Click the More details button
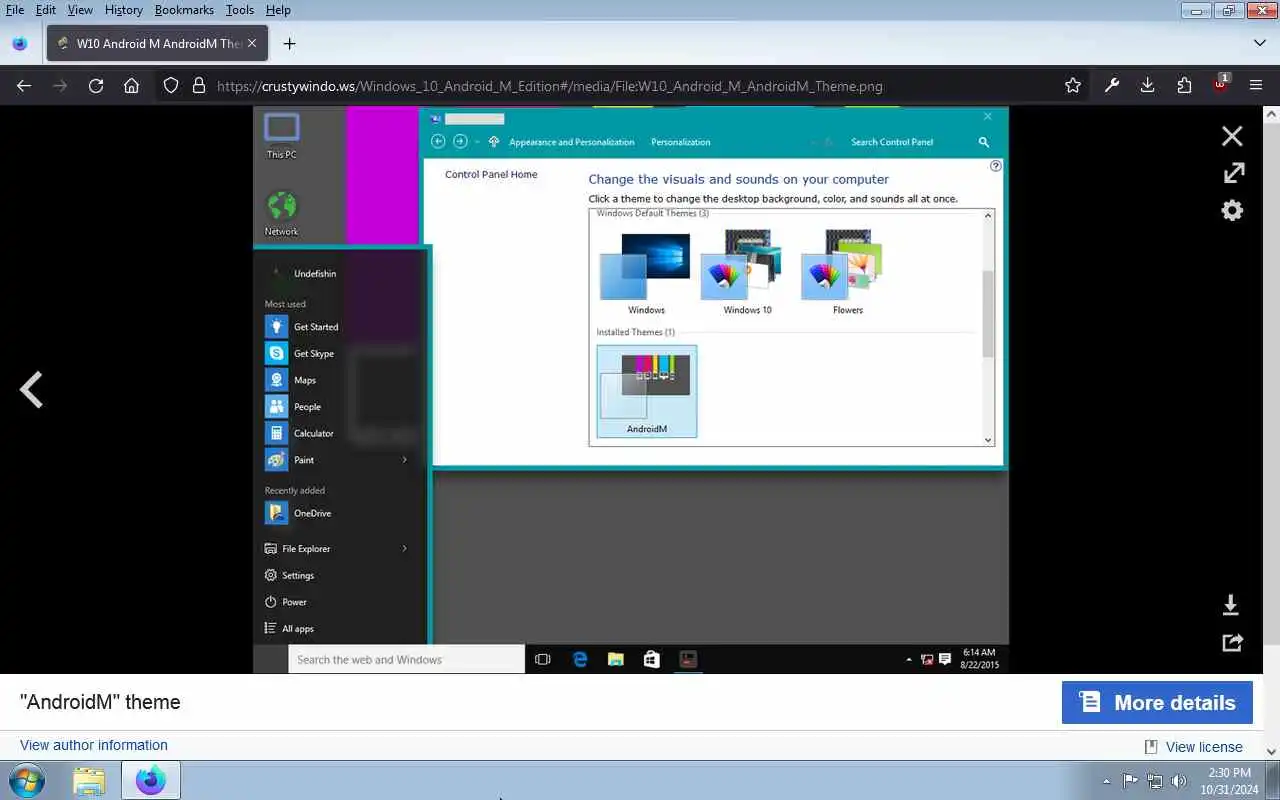Image resolution: width=1280 pixels, height=800 pixels. point(1157,703)
